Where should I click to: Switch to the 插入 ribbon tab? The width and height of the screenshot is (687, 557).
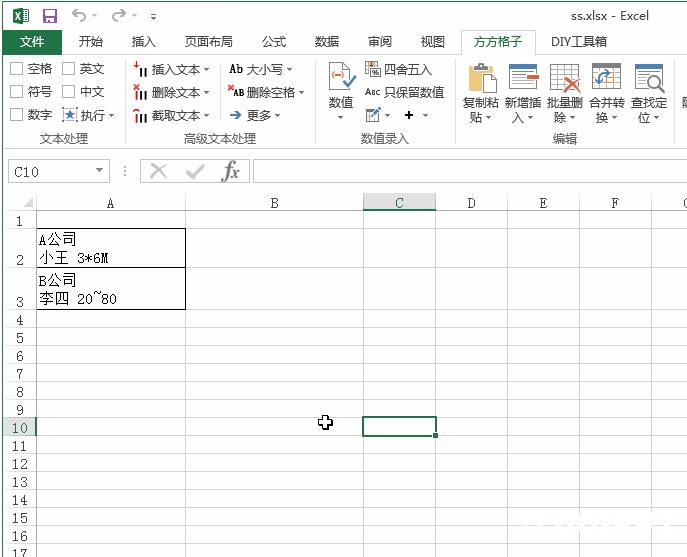(144, 42)
